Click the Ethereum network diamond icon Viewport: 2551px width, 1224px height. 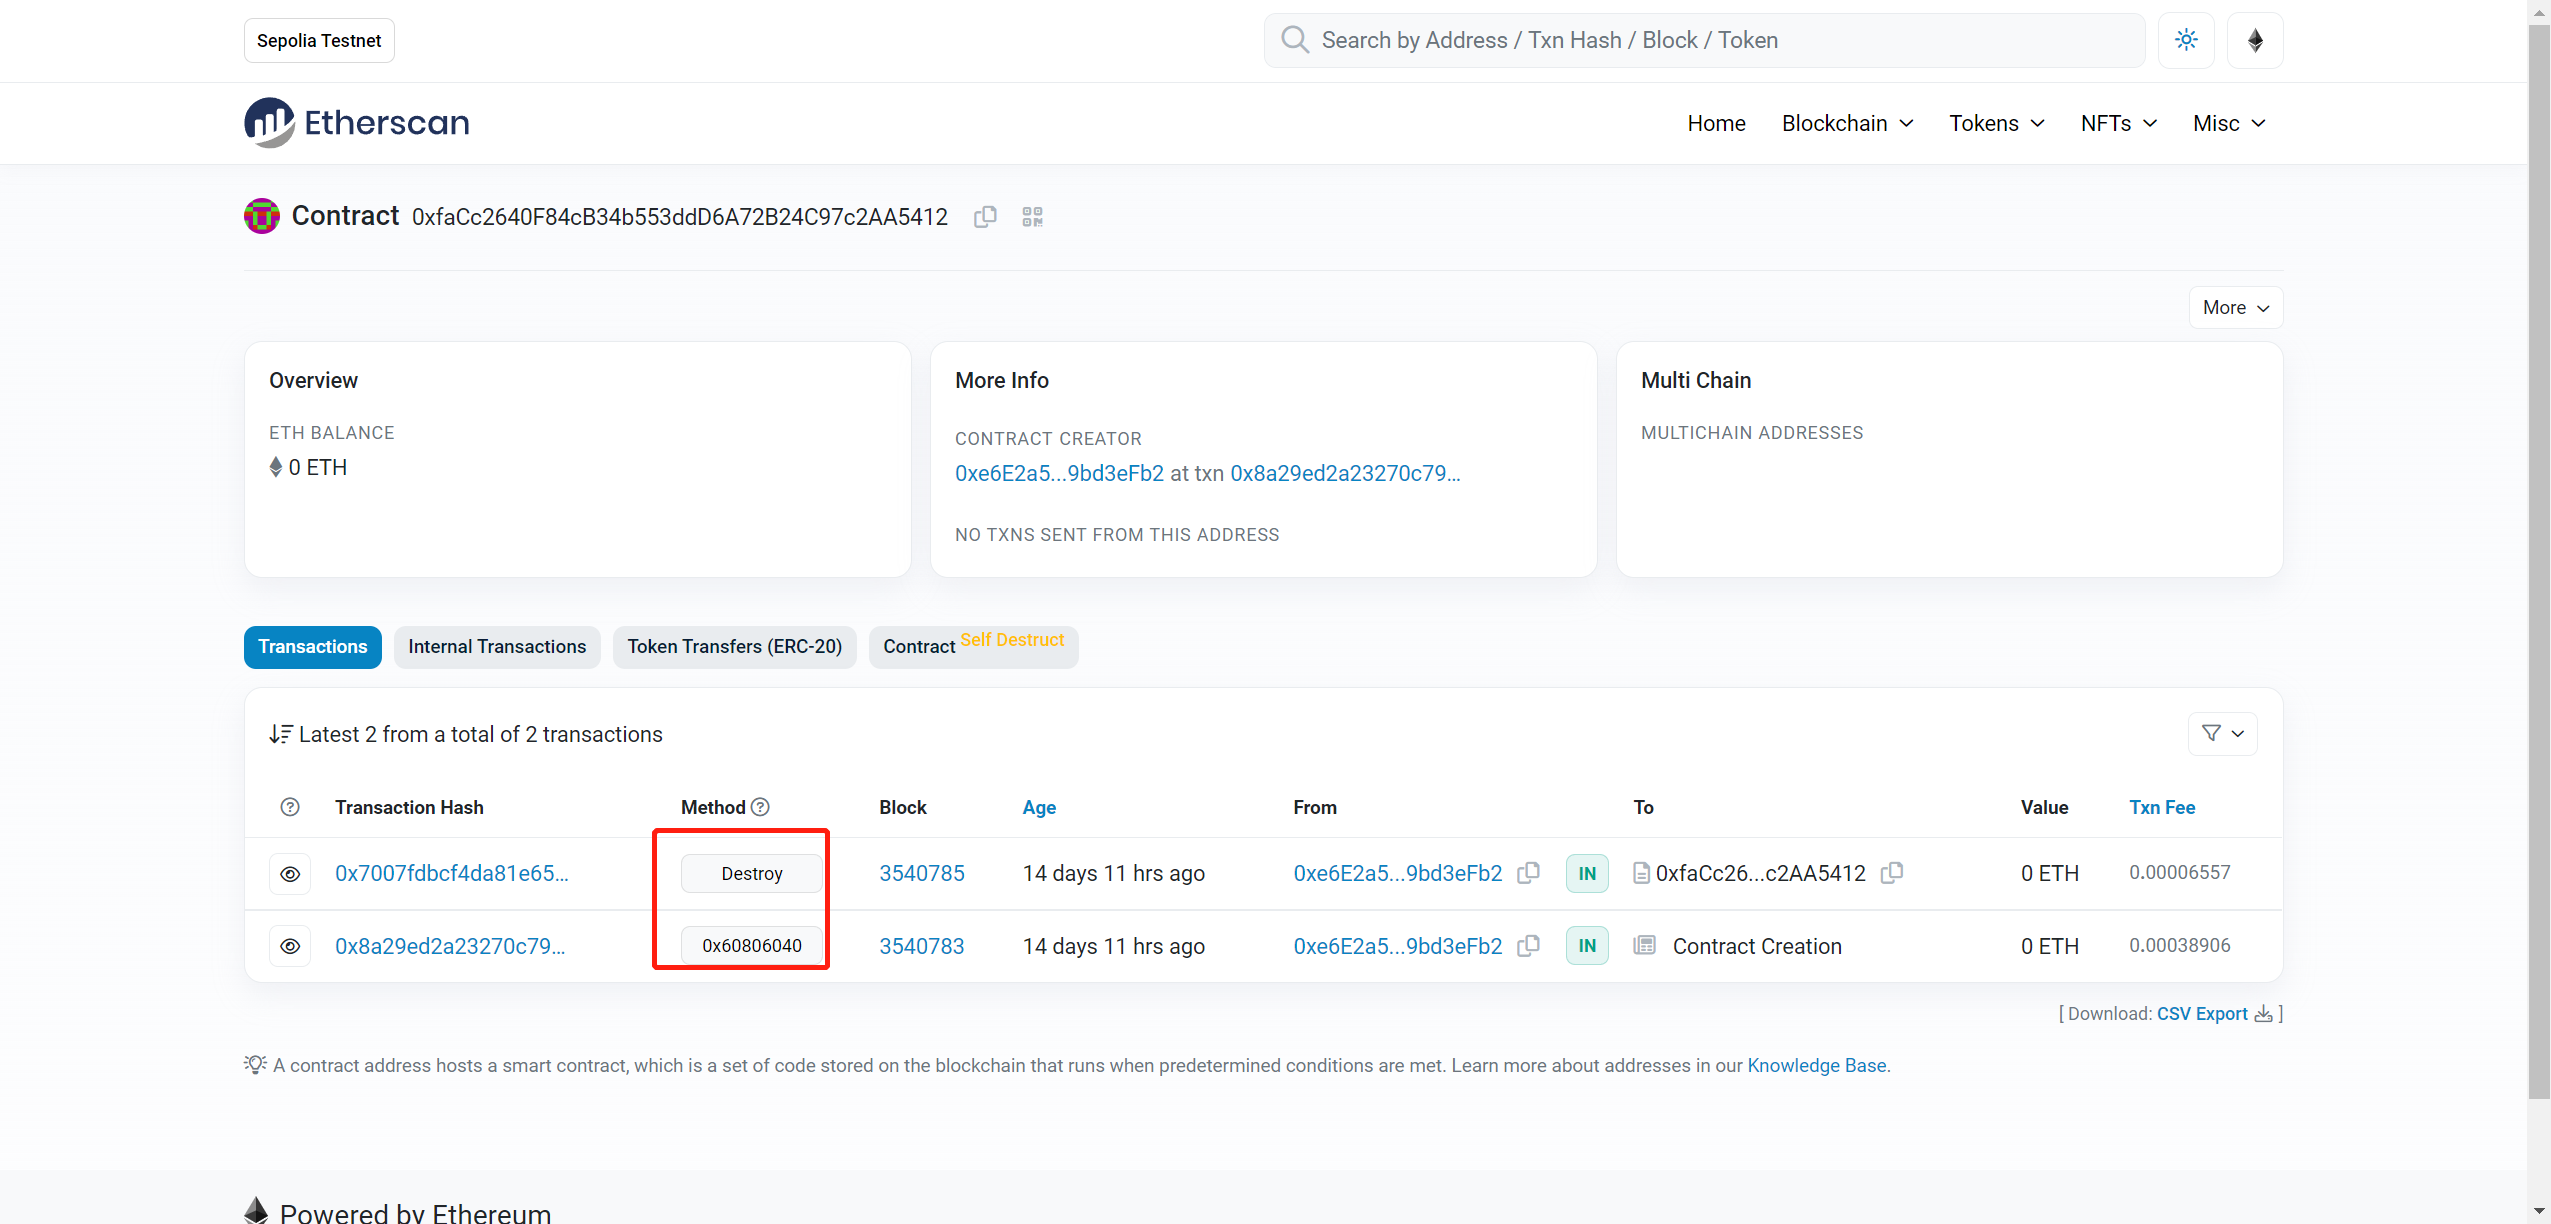coord(2255,40)
